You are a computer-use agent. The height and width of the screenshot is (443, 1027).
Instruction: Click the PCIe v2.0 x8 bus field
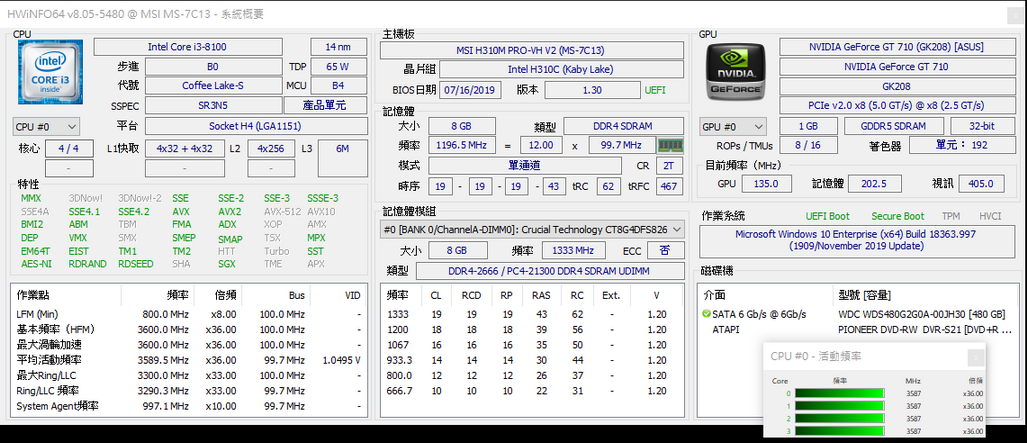[896, 106]
